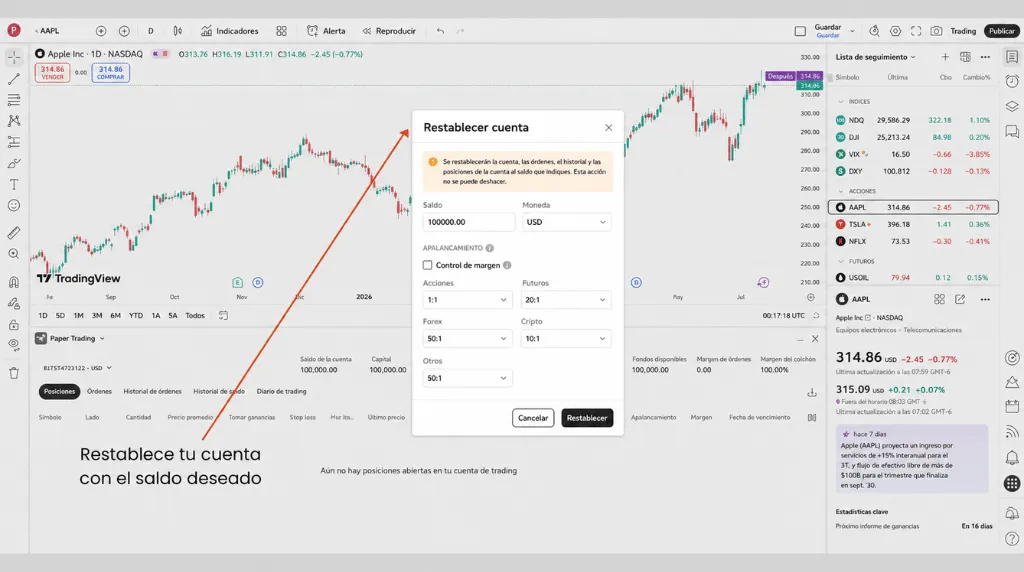Screen dimensions: 1024x572
Task: Open the Futuros leverage 20:1 dropdown
Action: tap(566, 300)
